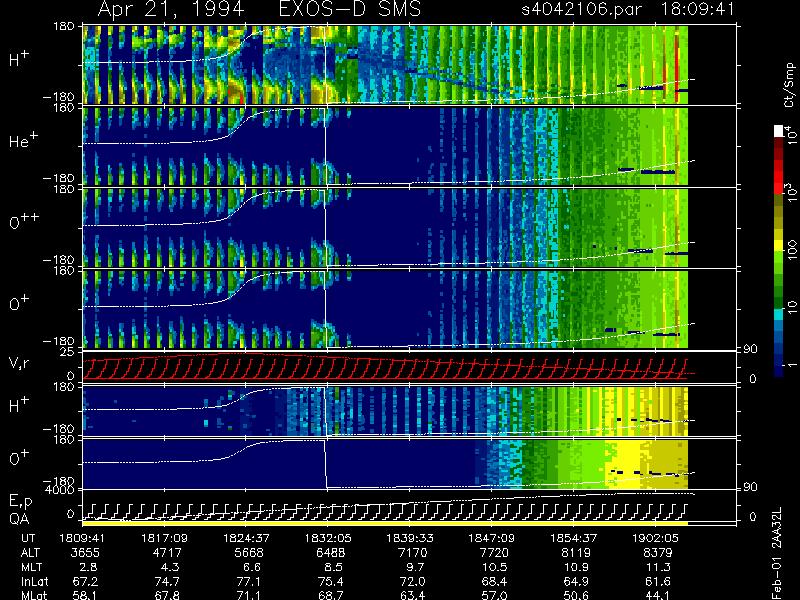Click InLat value '64.9'
The width and height of the screenshot is (800, 600).
tap(576, 581)
